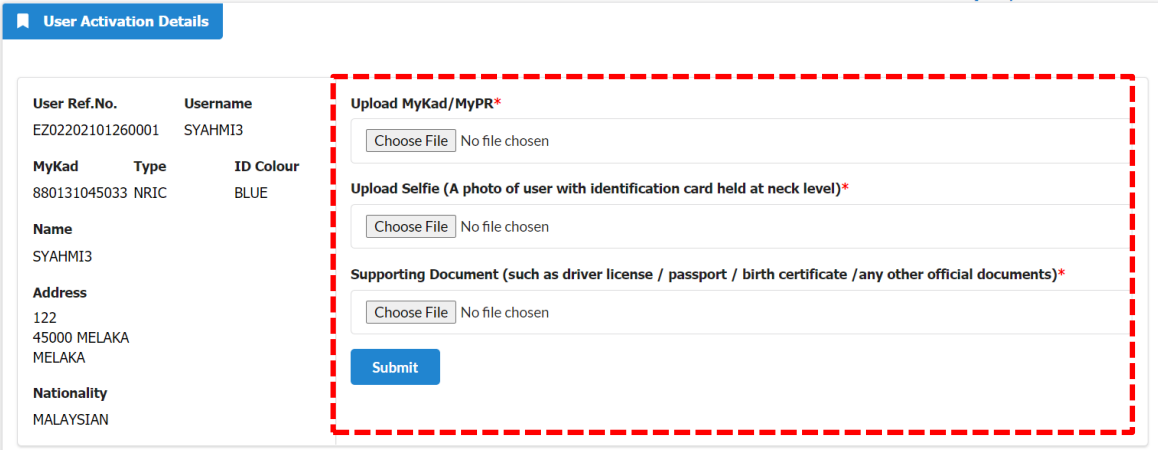The height and width of the screenshot is (452, 1158).
Task: Choose a file for Upload MyKad/MyPR
Action: (411, 140)
